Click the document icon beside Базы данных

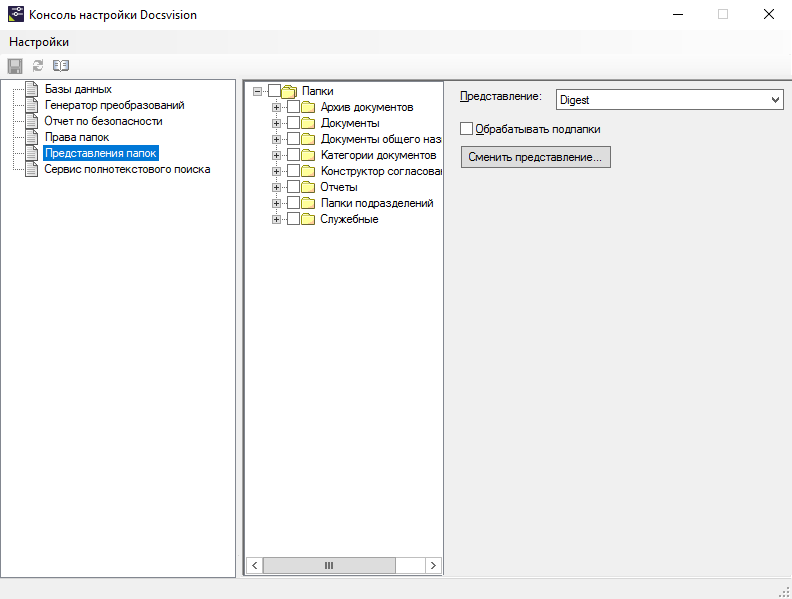click(32, 90)
